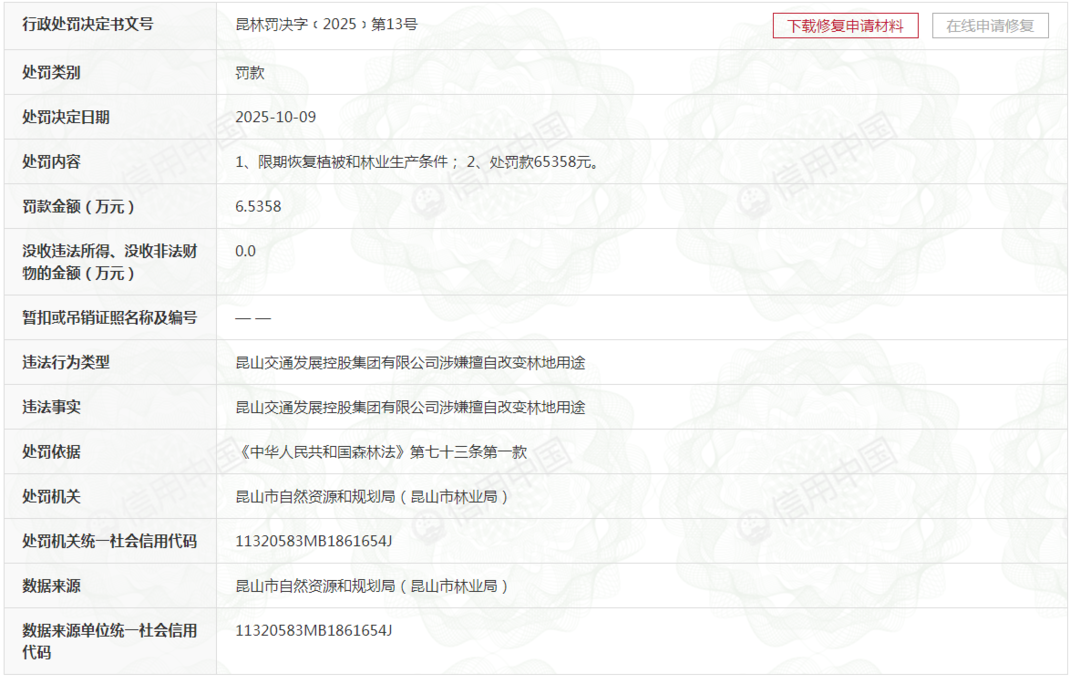Viewport: 1080px width, 684px height.
Task: Click the 处罚类别 value 罚款
Action: click(x=249, y=73)
